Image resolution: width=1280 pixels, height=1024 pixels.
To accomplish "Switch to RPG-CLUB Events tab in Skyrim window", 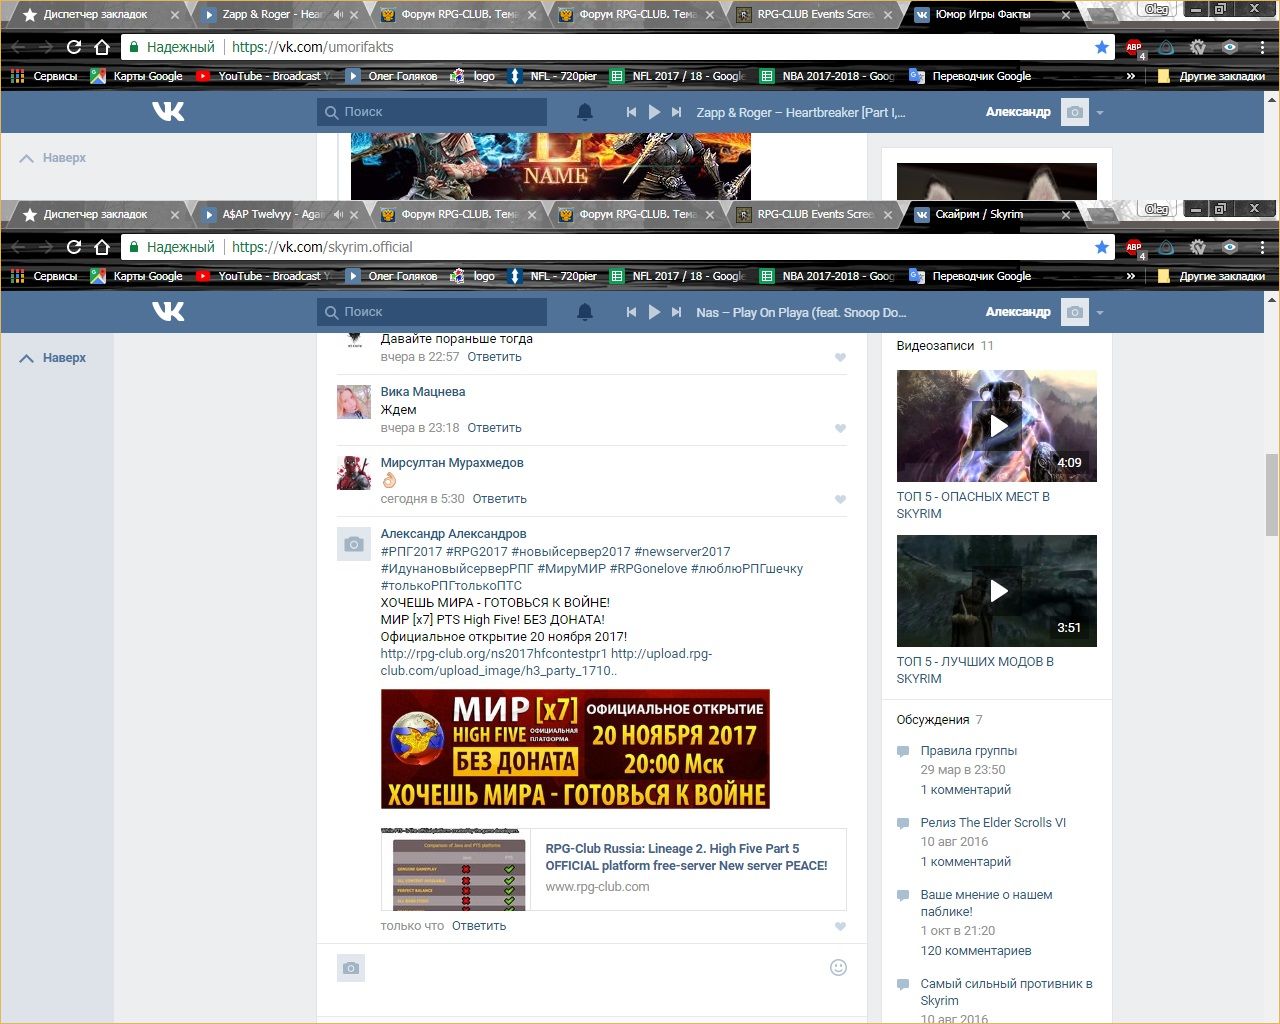I will (x=813, y=214).
